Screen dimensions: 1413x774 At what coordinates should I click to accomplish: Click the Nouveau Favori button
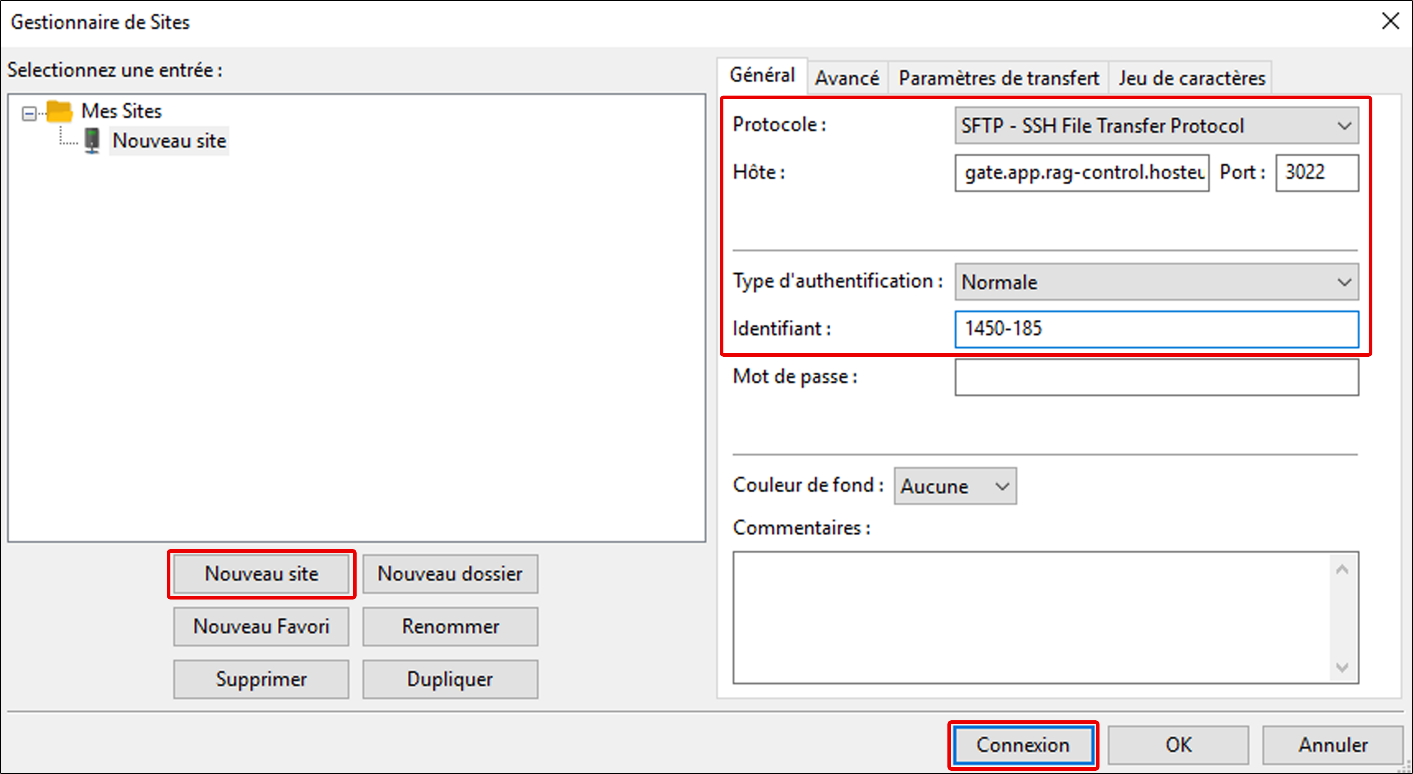[261, 627]
